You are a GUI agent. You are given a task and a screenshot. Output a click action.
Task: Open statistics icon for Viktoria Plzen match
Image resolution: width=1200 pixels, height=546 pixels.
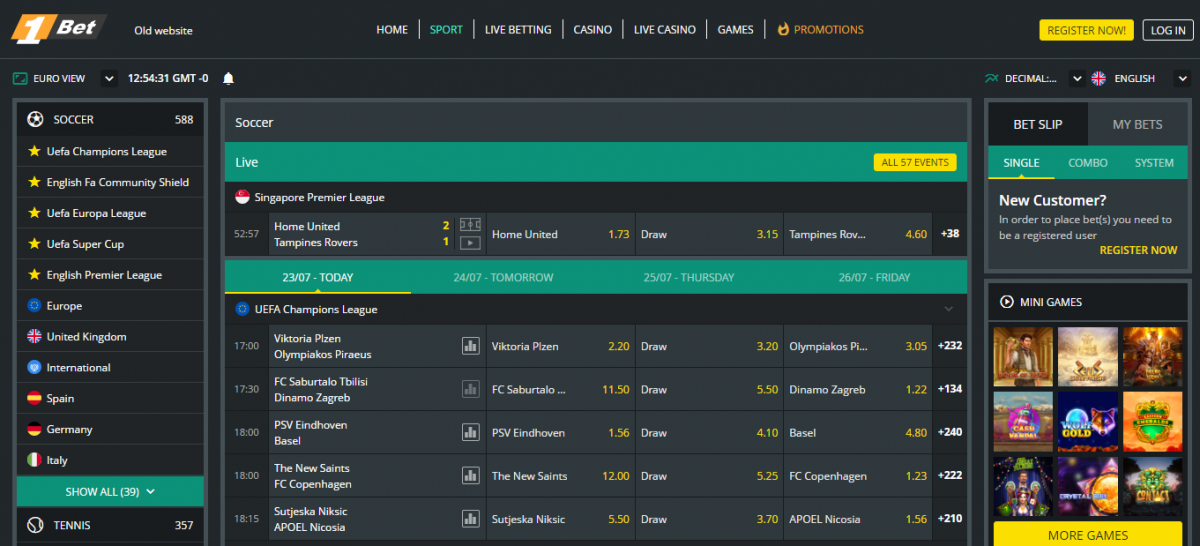(x=470, y=346)
